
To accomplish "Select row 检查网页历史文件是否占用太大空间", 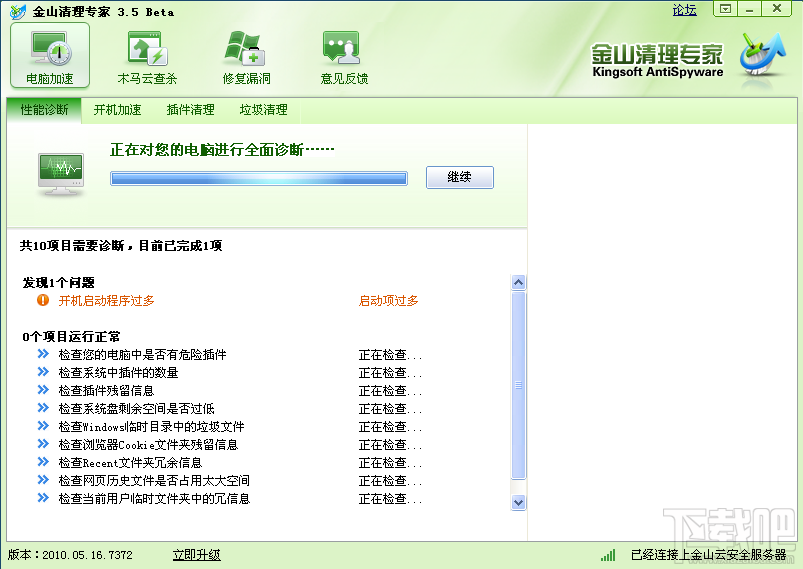I will coord(229,480).
